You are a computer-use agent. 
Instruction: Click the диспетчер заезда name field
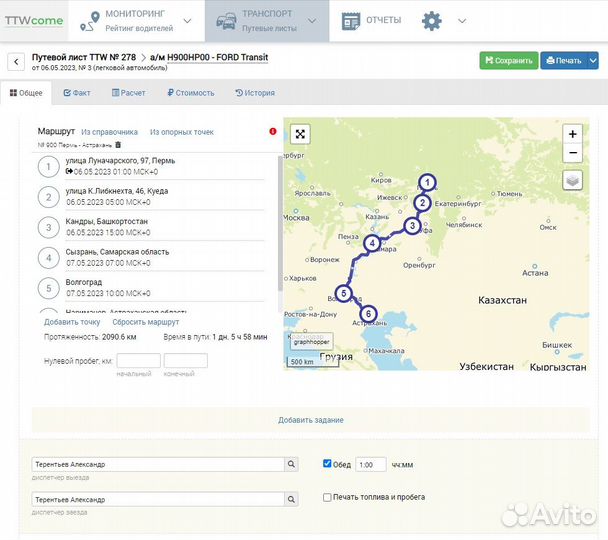(158, 499)
